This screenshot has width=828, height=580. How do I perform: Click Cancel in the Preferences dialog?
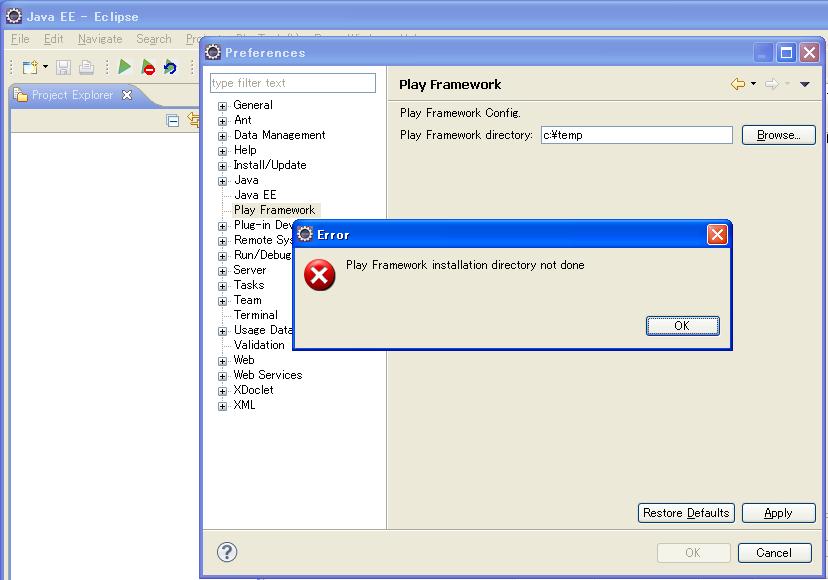[774, 553]
